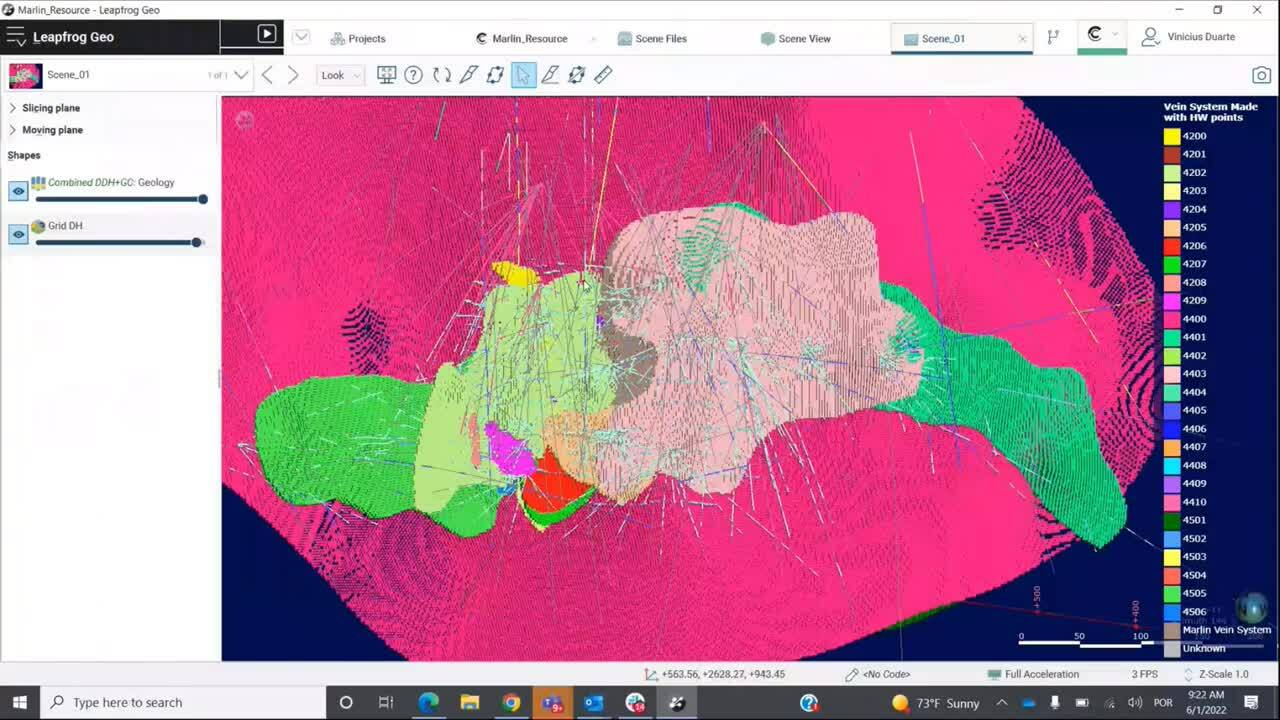
Task: Select the polyline pencil tool
Action: click(550, 75)
